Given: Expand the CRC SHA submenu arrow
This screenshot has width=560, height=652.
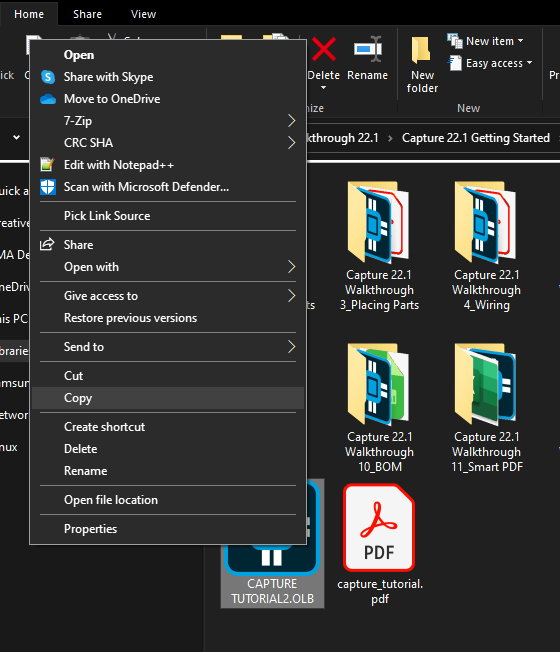Looking at the screenshot, I should (291, 143).
